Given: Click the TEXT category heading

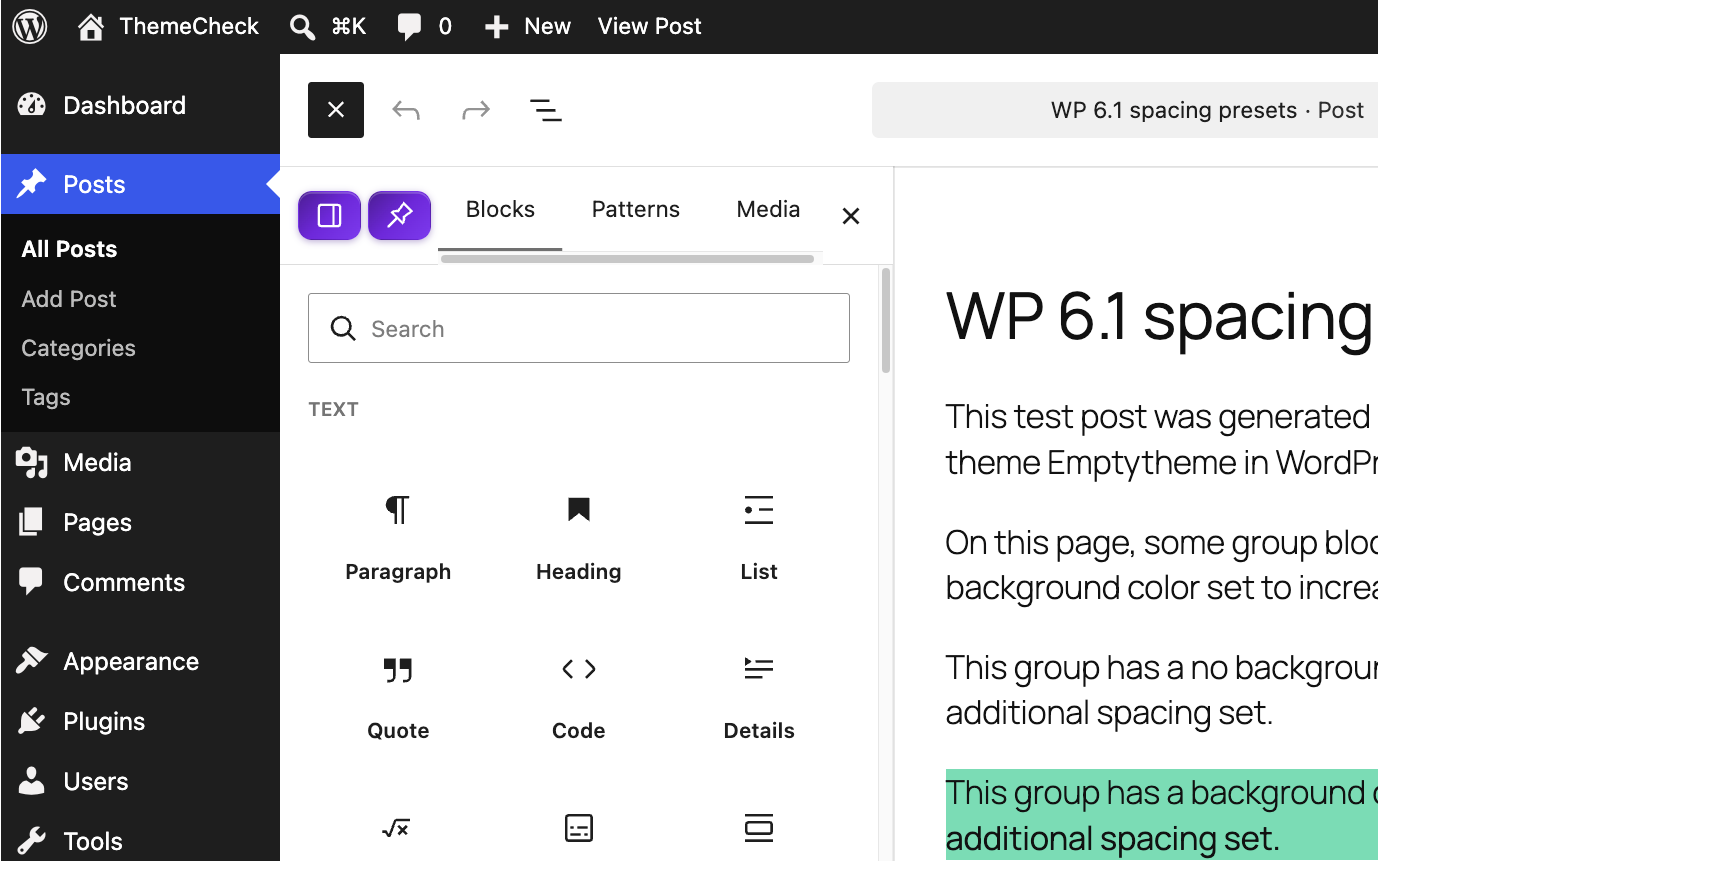Looking at the screenshot, I should tap(333, 409).
